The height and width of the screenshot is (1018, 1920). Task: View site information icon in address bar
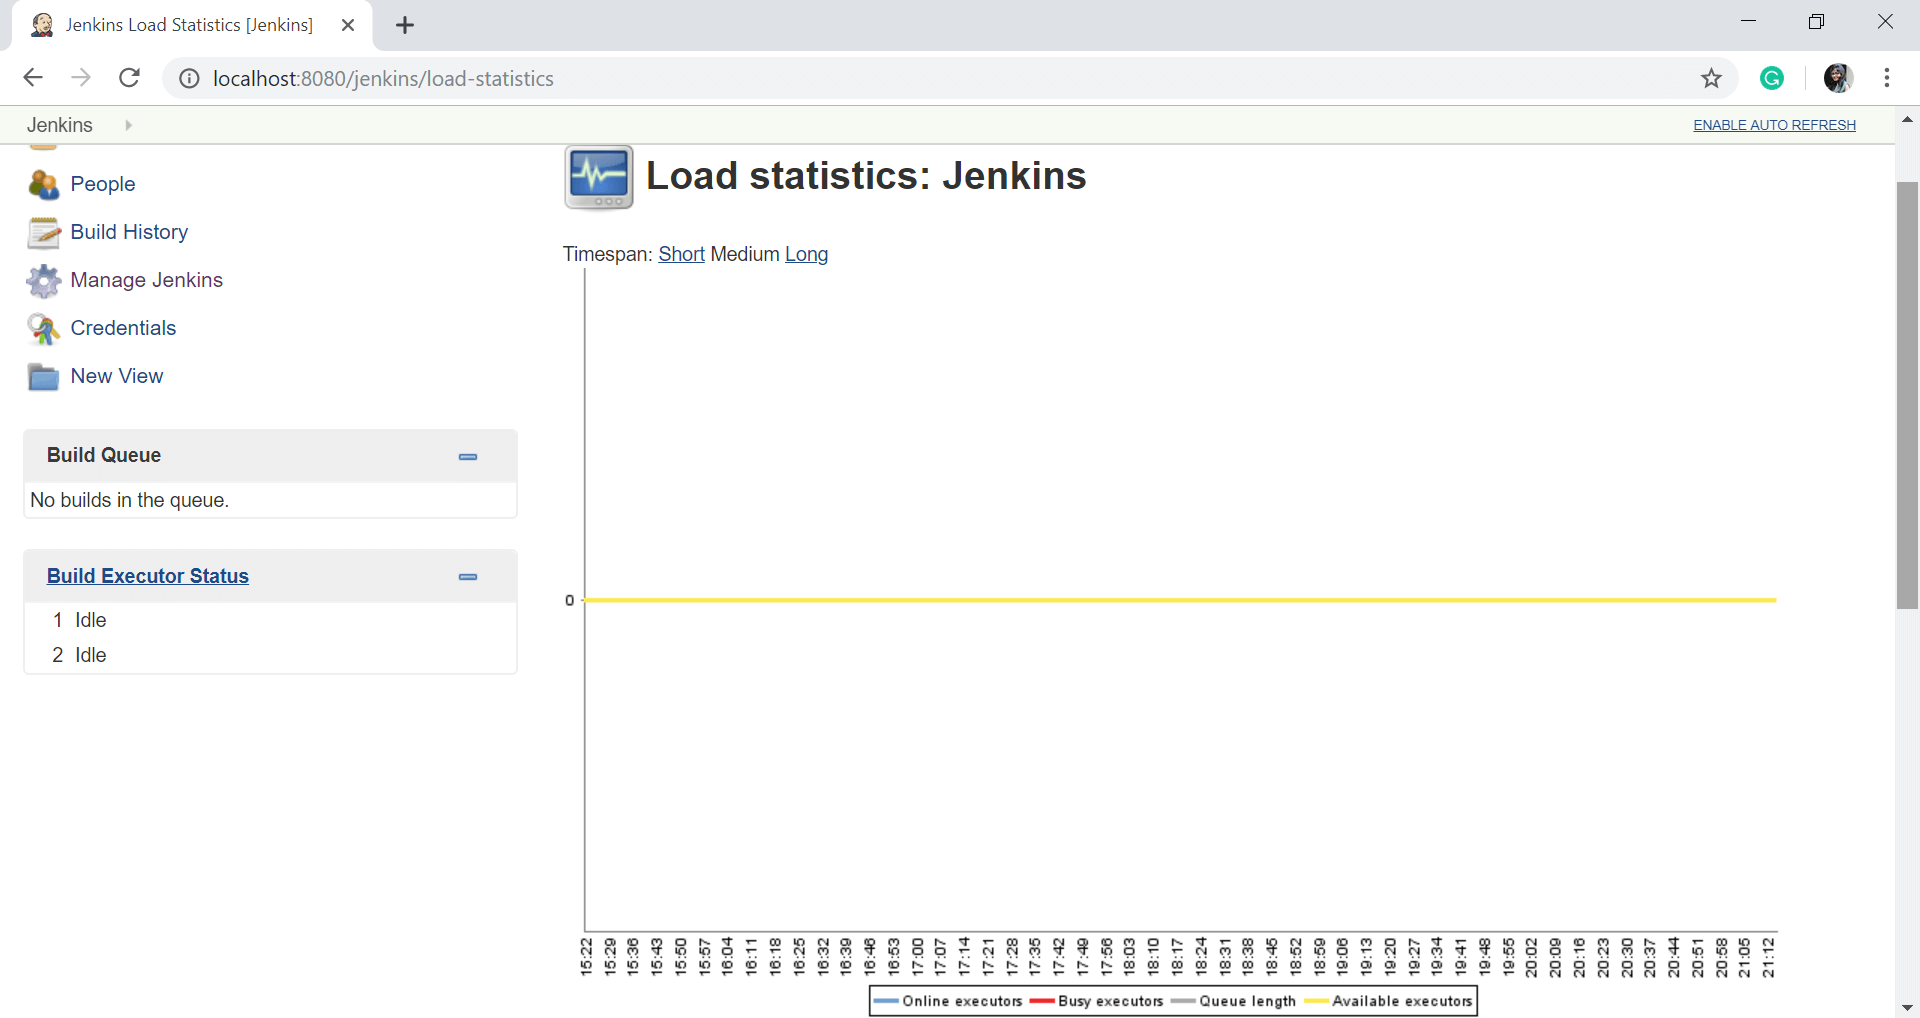[189, 78]
